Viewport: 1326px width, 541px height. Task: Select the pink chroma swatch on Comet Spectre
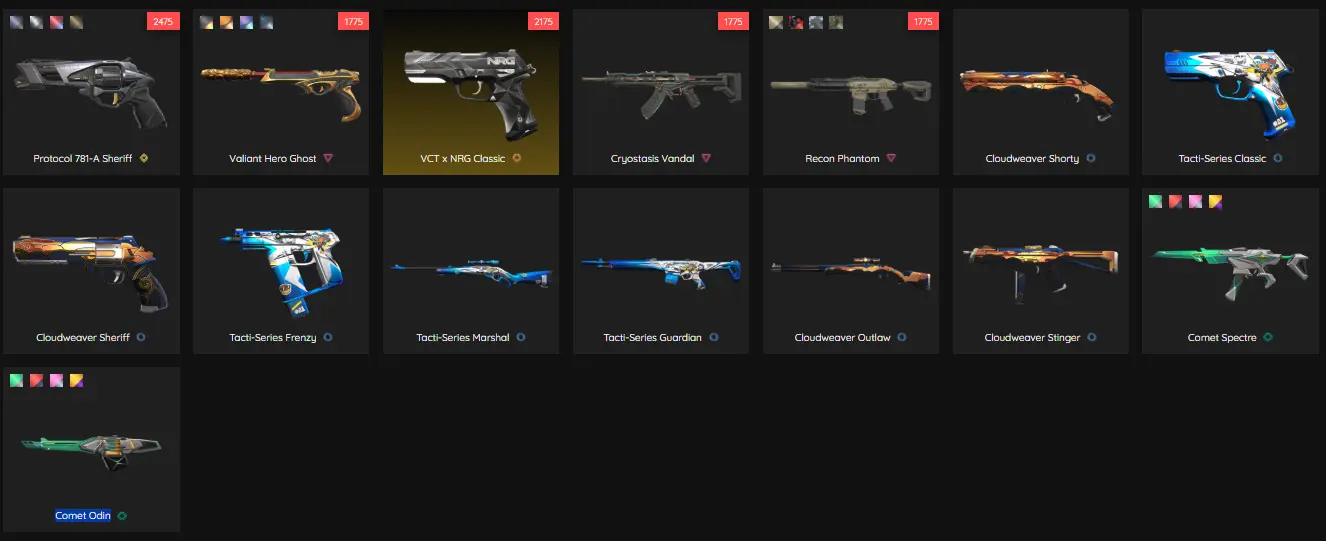1196,201
